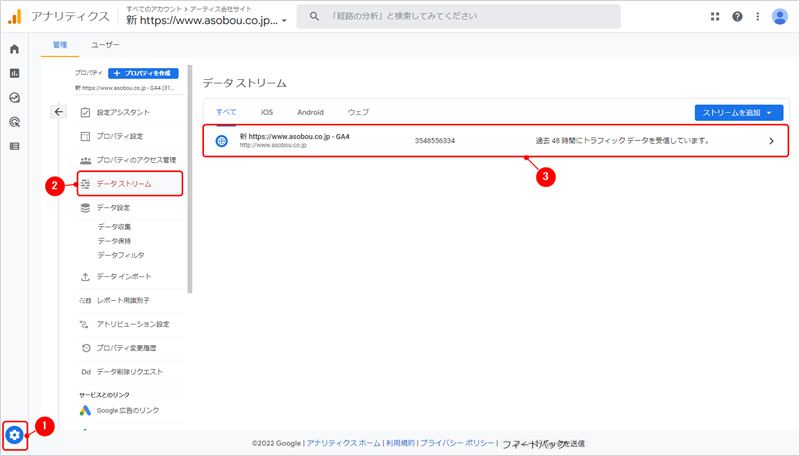
Task: Select the すべて stream filter tab
Action: coord(226,112)
